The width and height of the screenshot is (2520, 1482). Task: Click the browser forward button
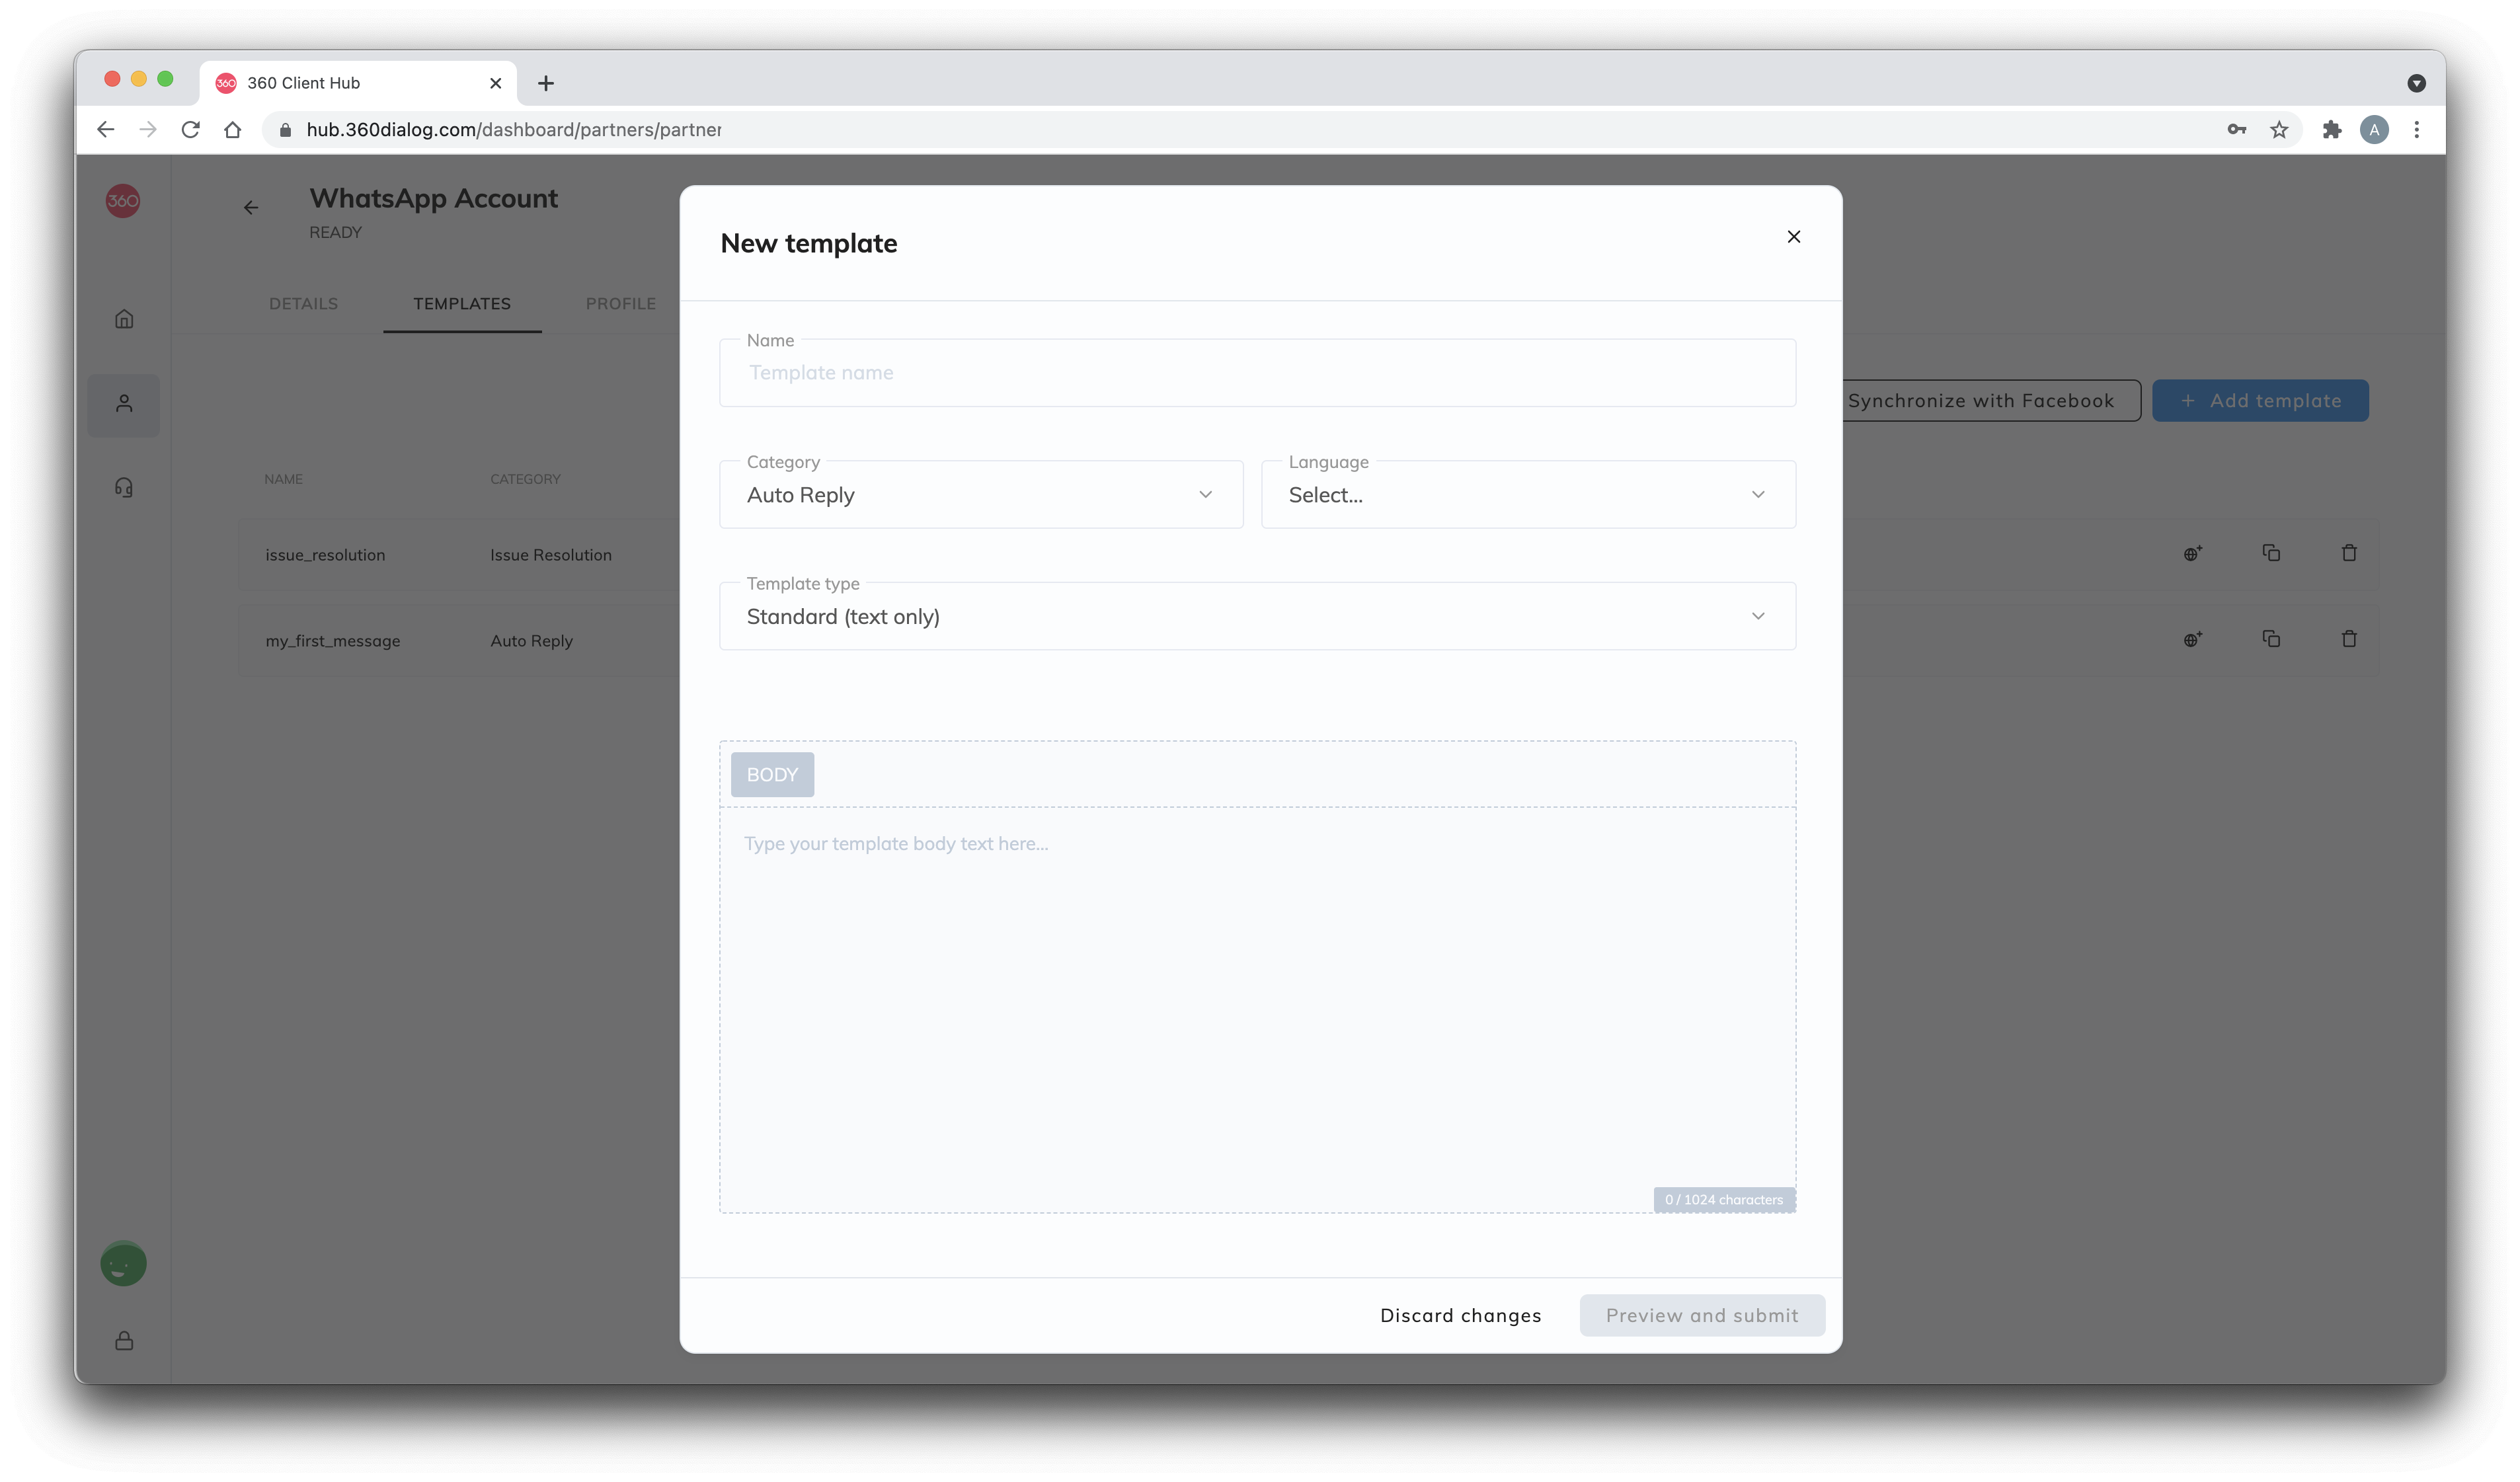pyautogui.click(x=148, y=130)
